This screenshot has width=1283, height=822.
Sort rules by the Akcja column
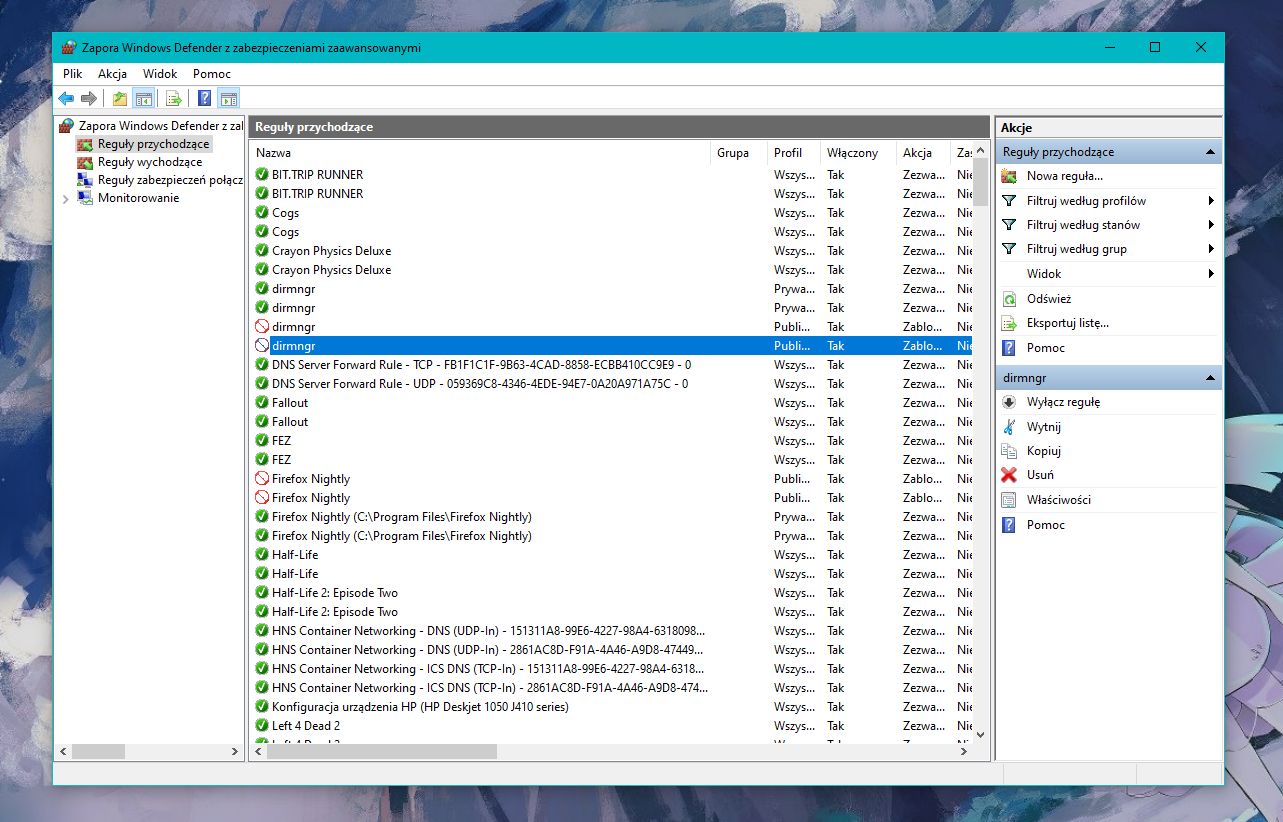pyautogui.click(x=923, y=153)
